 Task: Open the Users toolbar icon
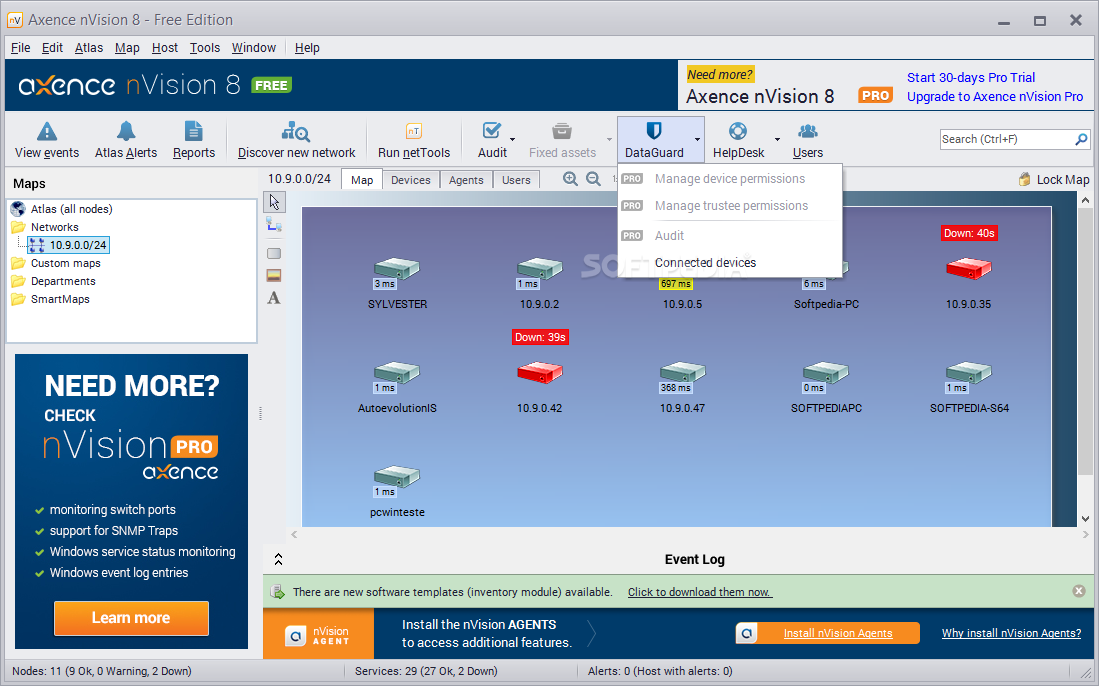[x=807, y=139]
